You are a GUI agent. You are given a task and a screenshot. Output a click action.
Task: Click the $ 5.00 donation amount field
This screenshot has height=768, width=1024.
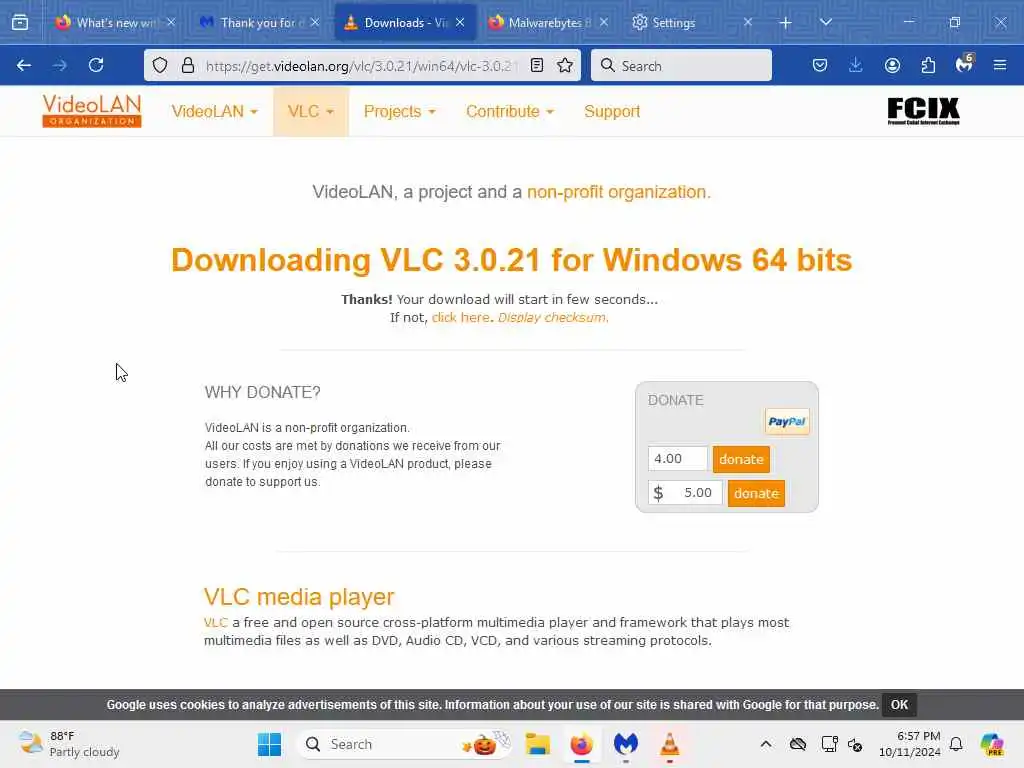point(686,493)
